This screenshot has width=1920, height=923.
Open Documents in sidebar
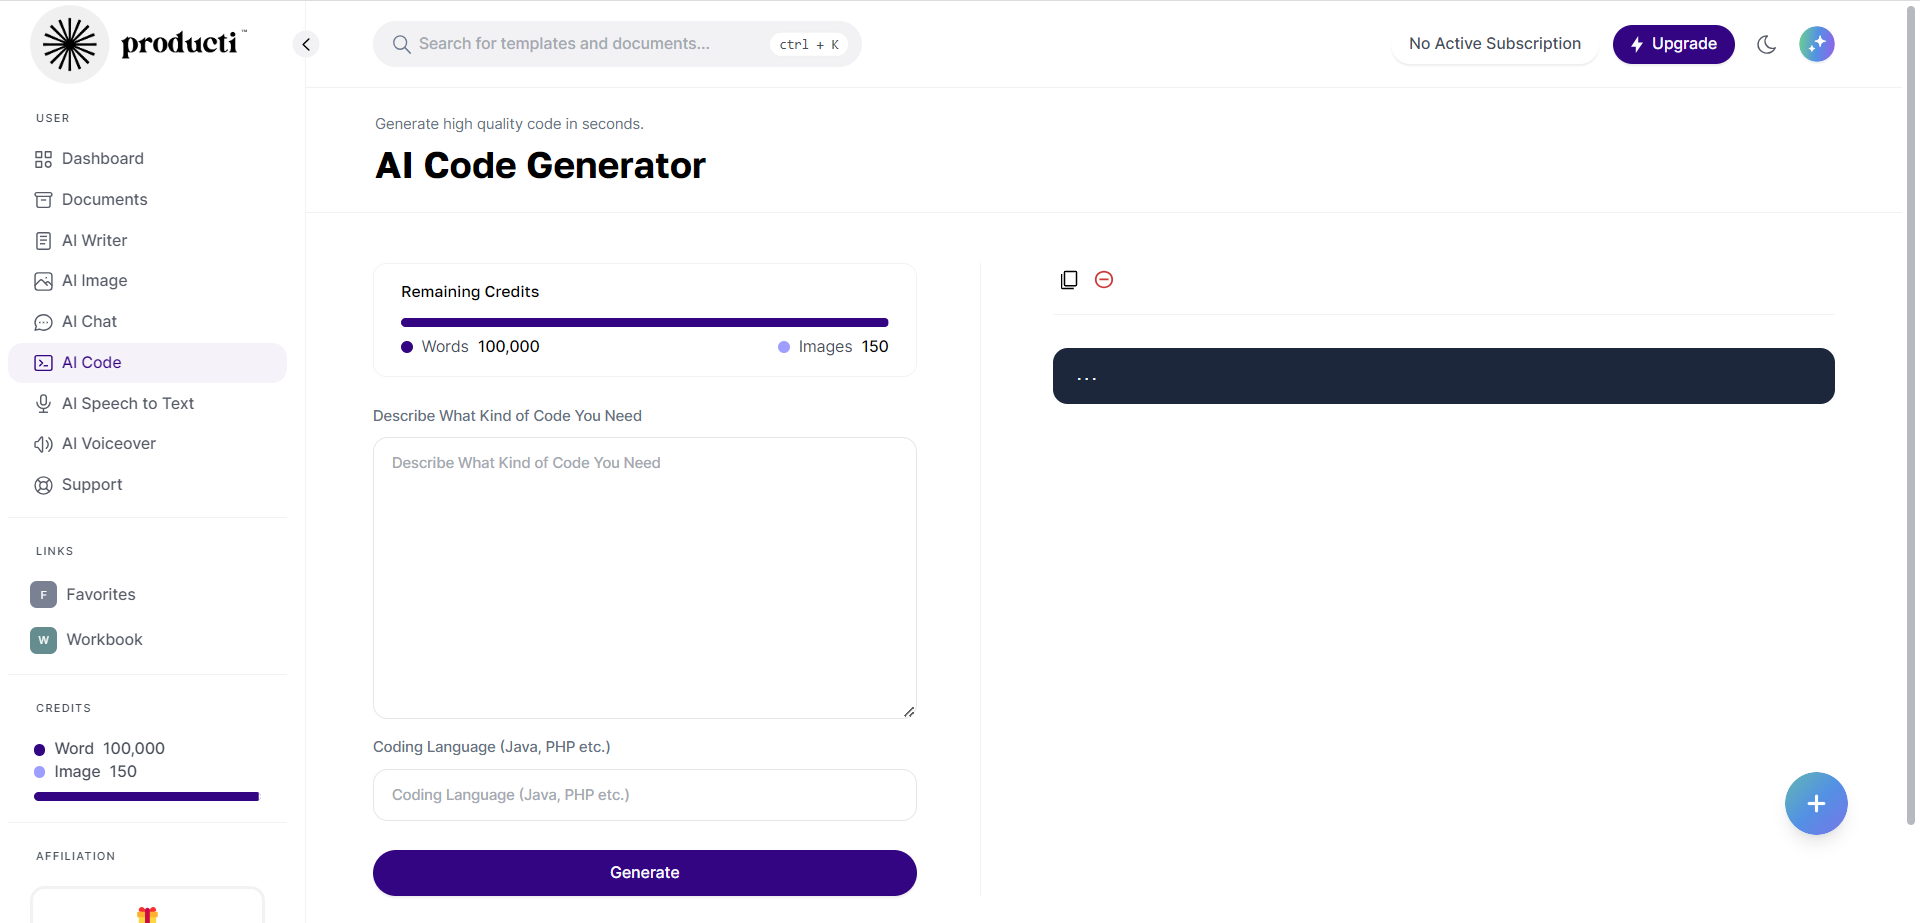pos(104,200)
